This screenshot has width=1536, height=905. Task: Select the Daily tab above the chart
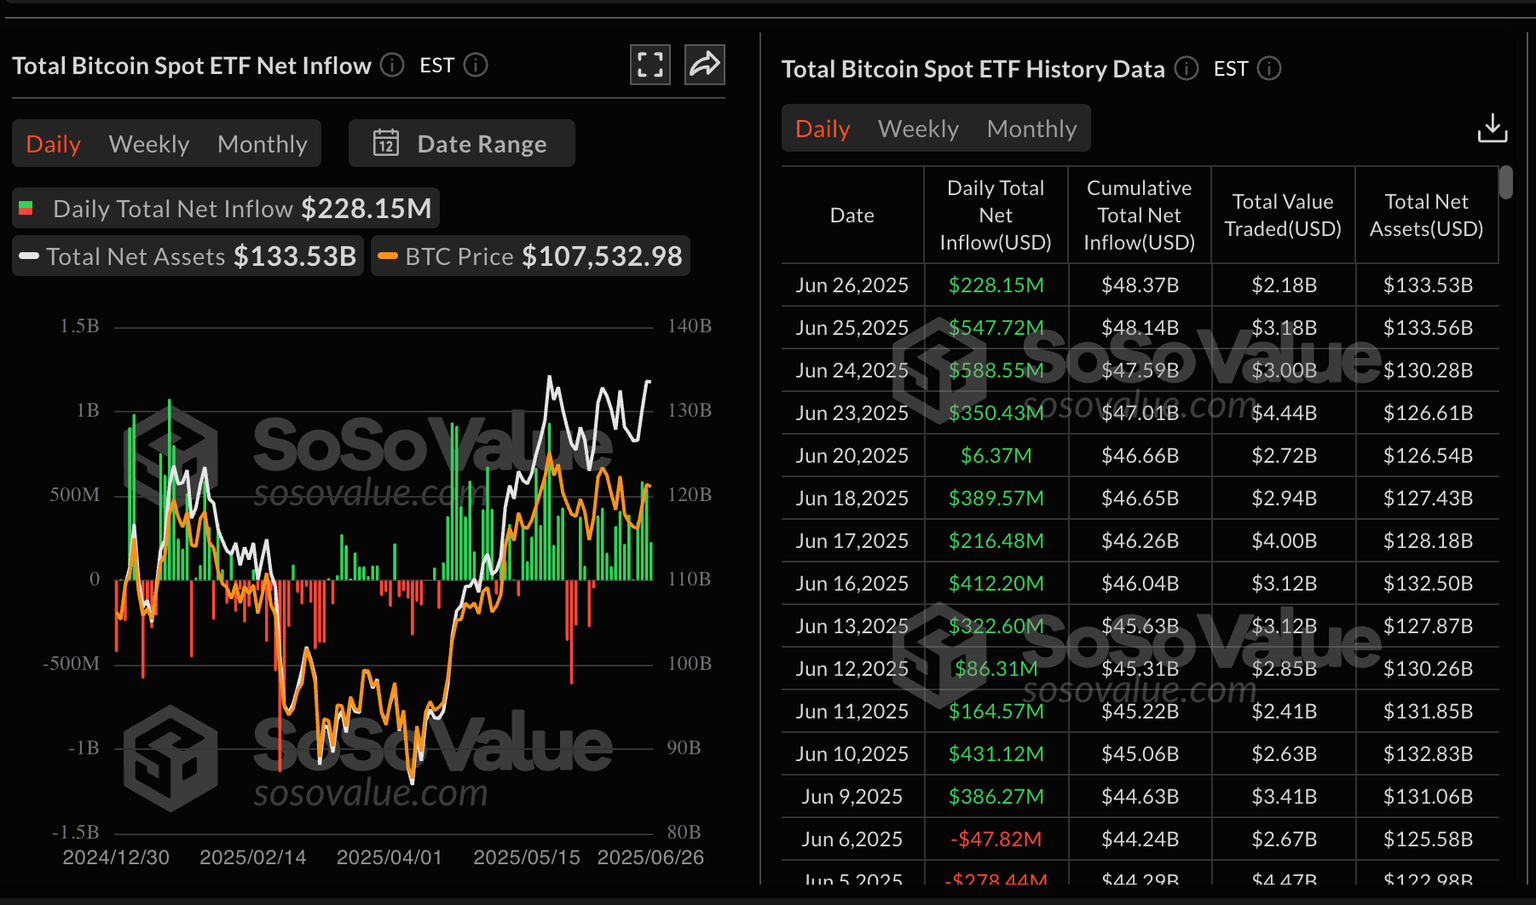point(53,143)
